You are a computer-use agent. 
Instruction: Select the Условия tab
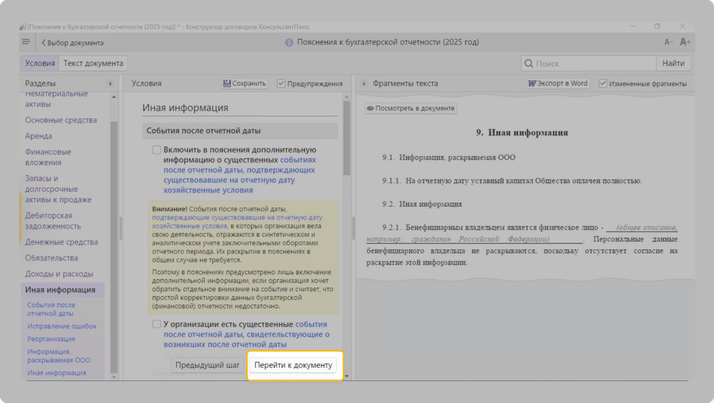pos(40,63)
